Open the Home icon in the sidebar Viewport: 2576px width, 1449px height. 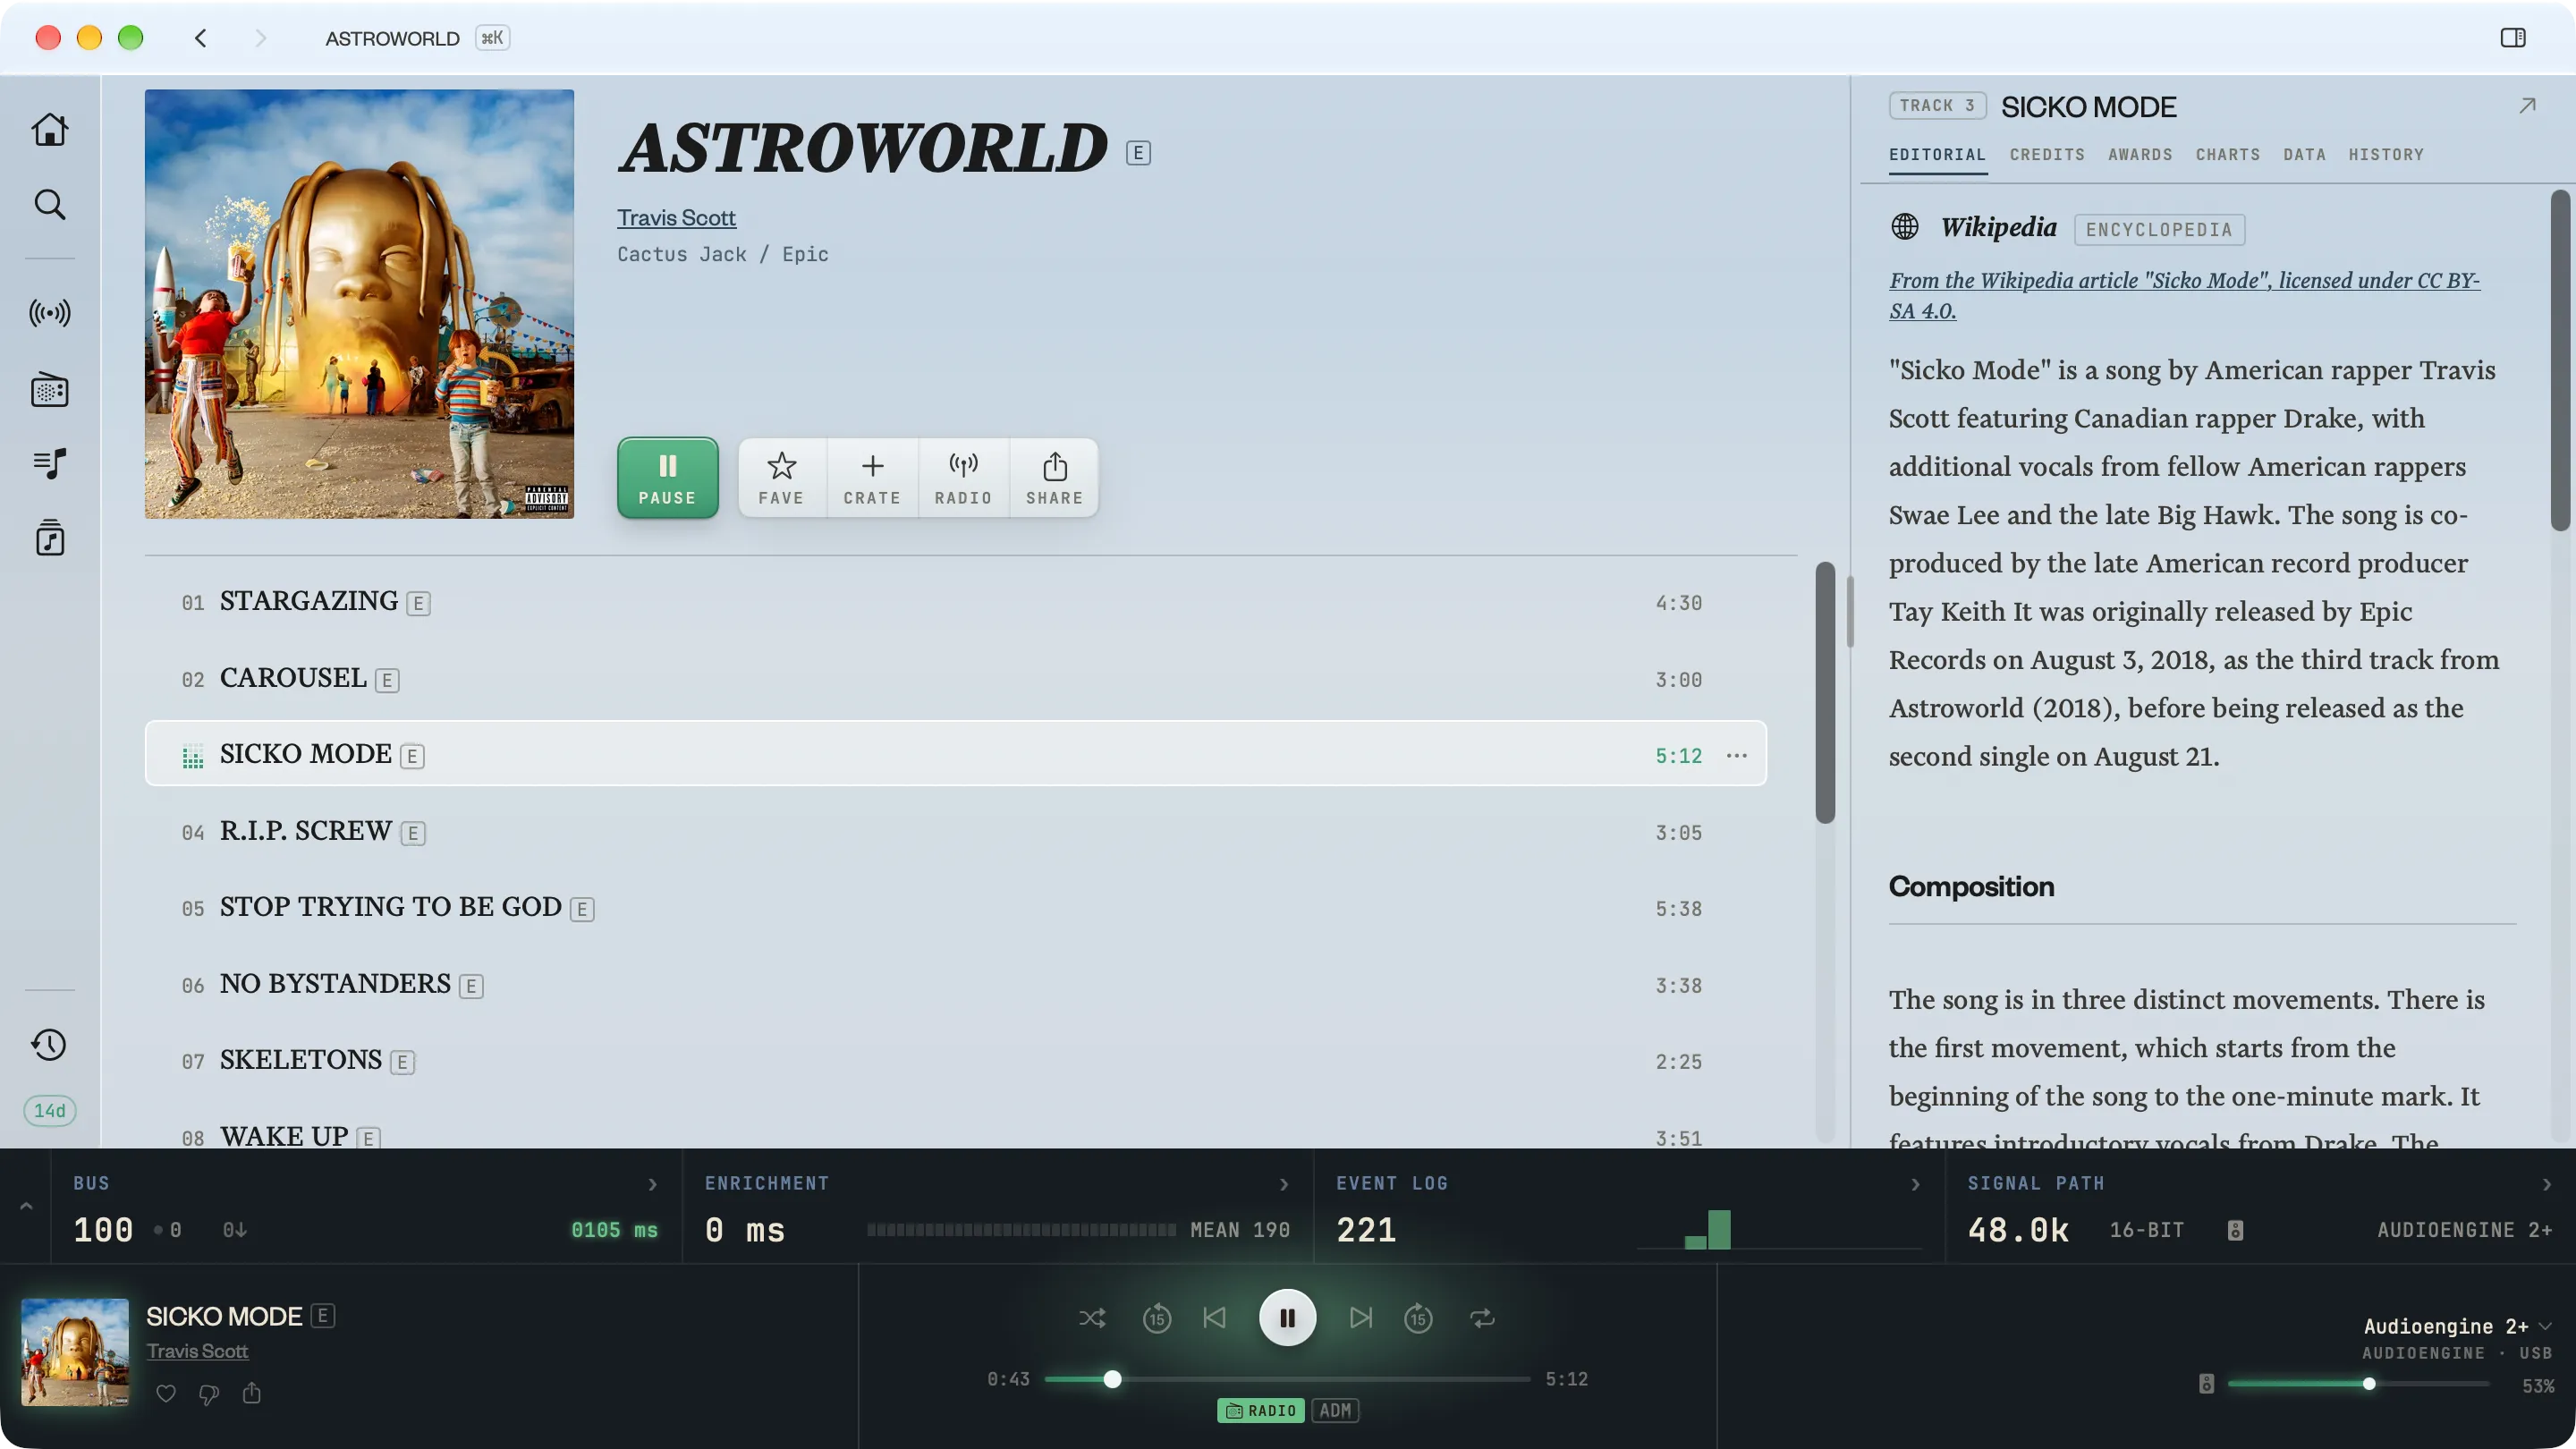(49, 129)
